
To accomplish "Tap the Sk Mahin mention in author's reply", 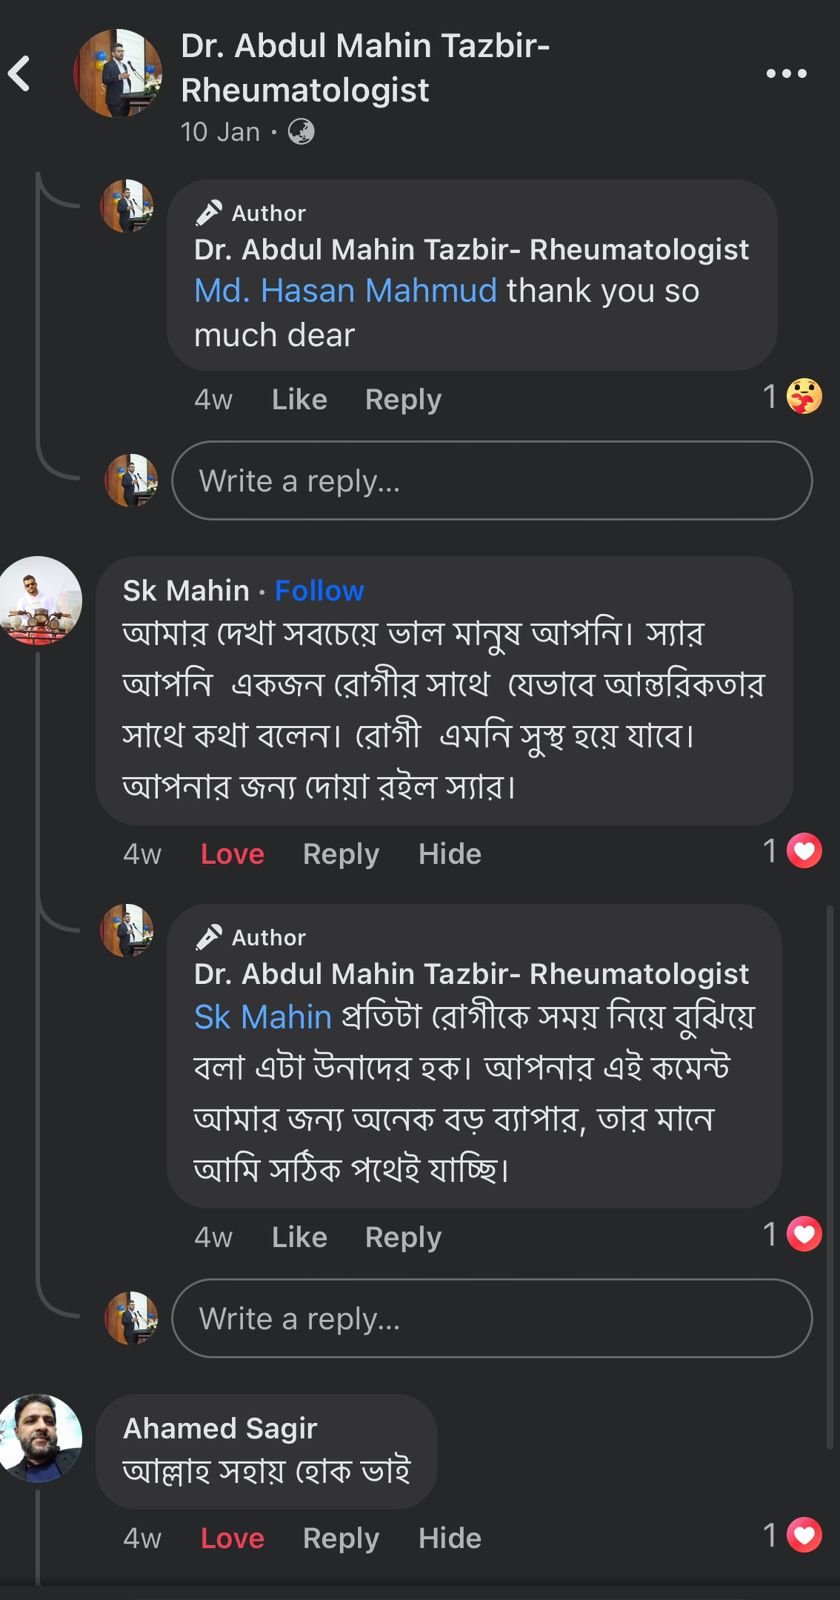I will point(262,1017).
